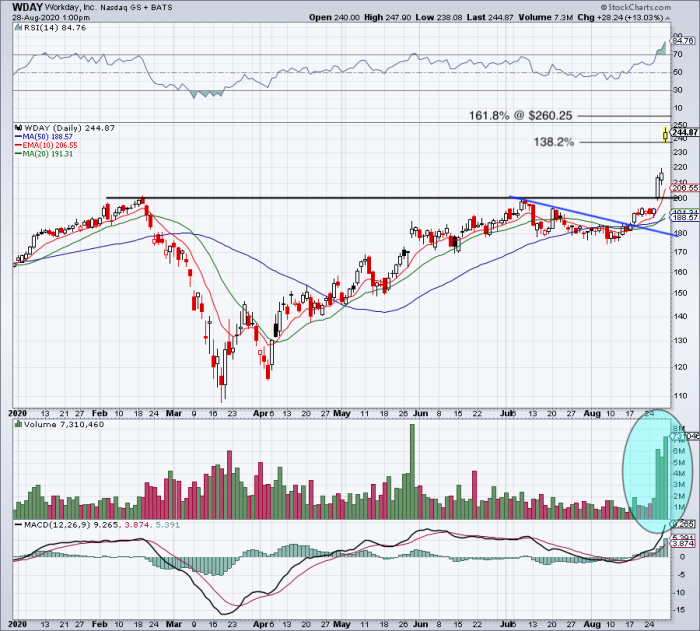The image size is (700, 631).
Task: Click the 3.874 tag on the MACD axis
Action: [x=683, y=543]
